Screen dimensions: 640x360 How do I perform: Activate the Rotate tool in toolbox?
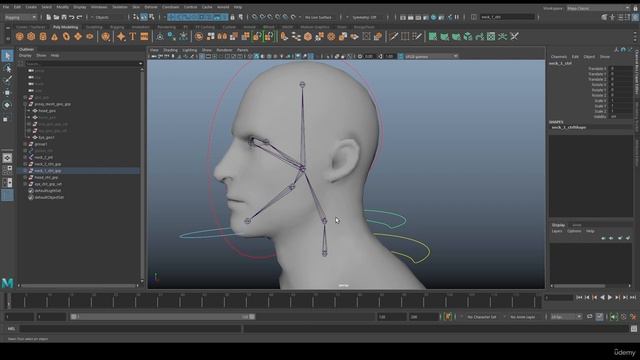[7, 105]
